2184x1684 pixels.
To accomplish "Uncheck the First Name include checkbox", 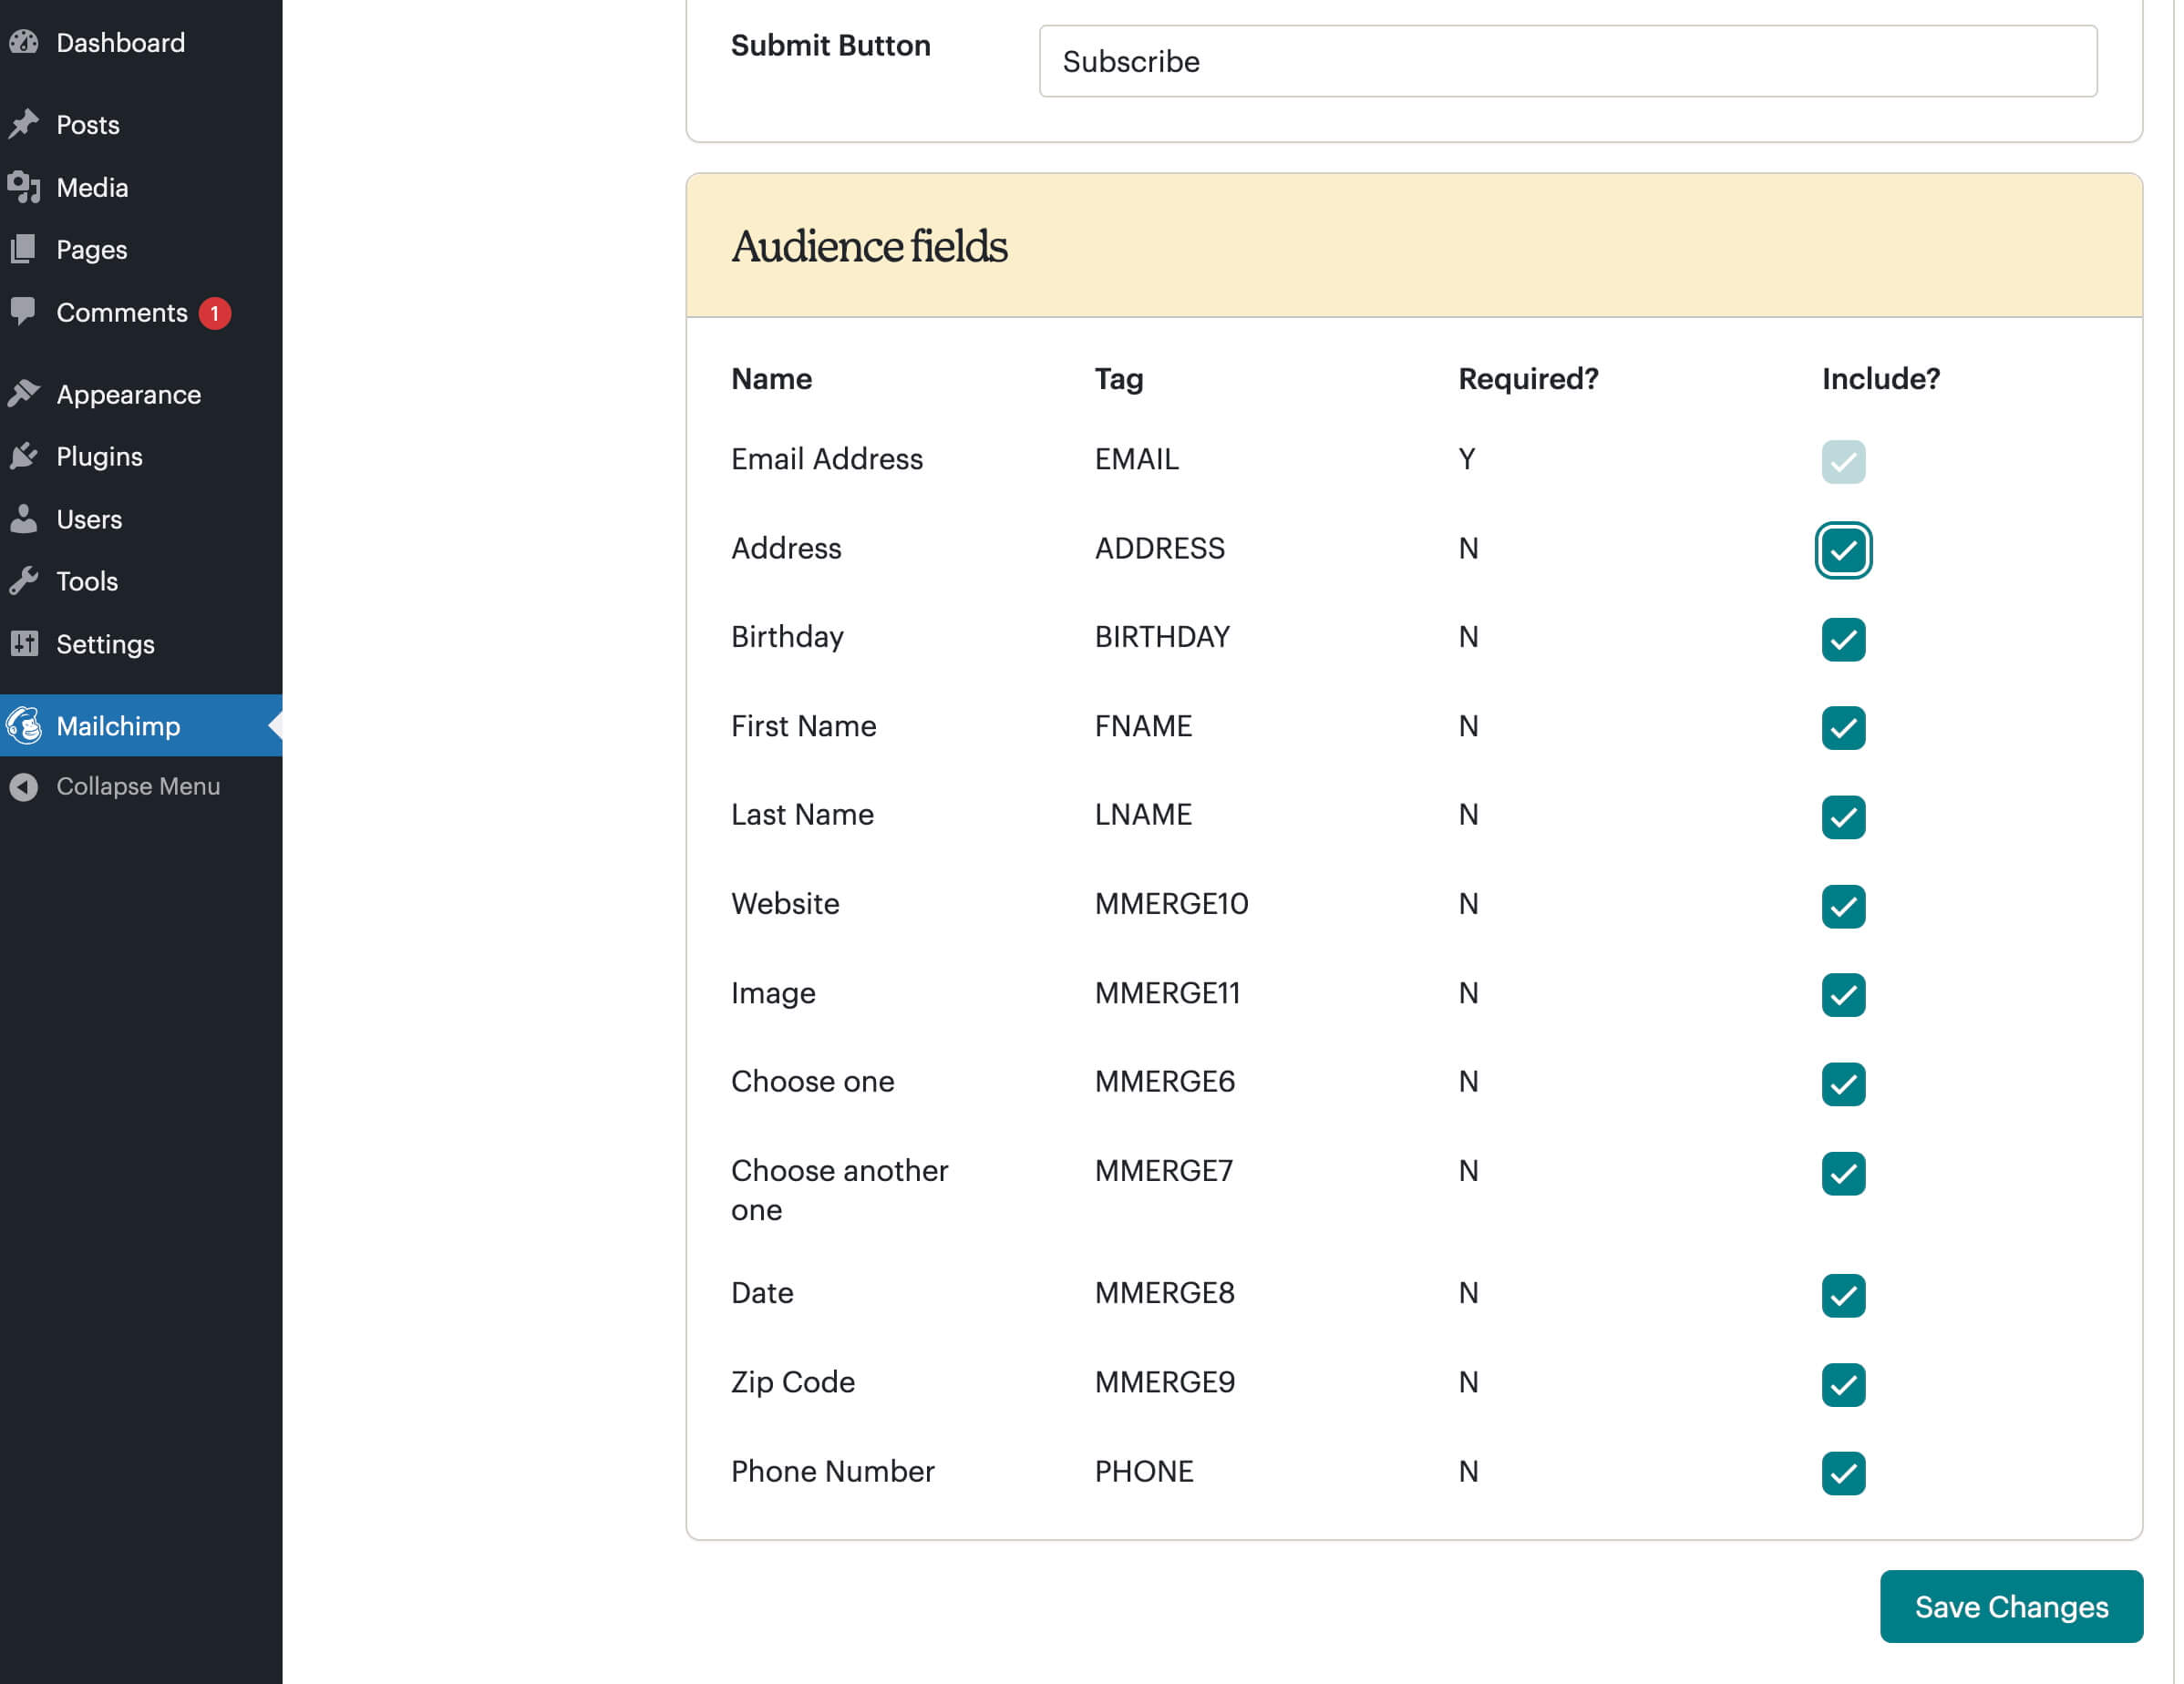I will coord(1843,727).
